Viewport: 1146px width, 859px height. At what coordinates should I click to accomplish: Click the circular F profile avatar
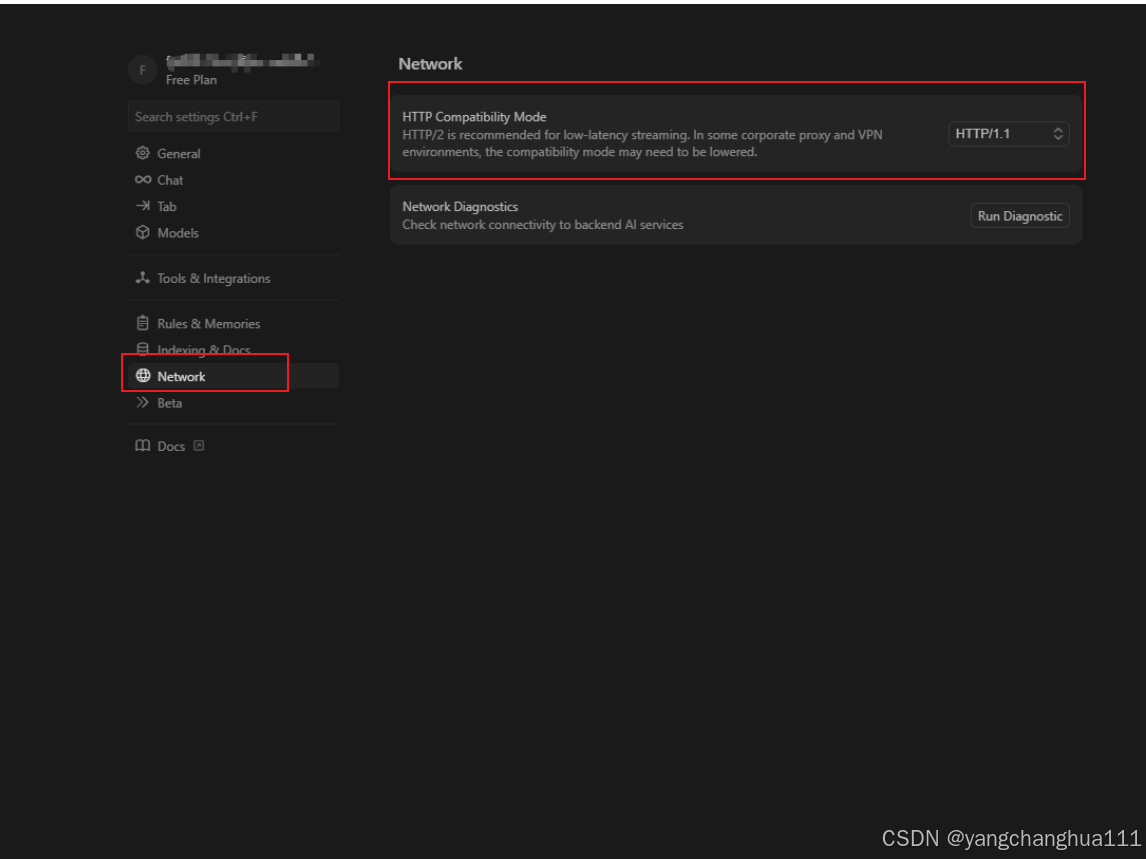pyautogui.click(x=141, y=69)
